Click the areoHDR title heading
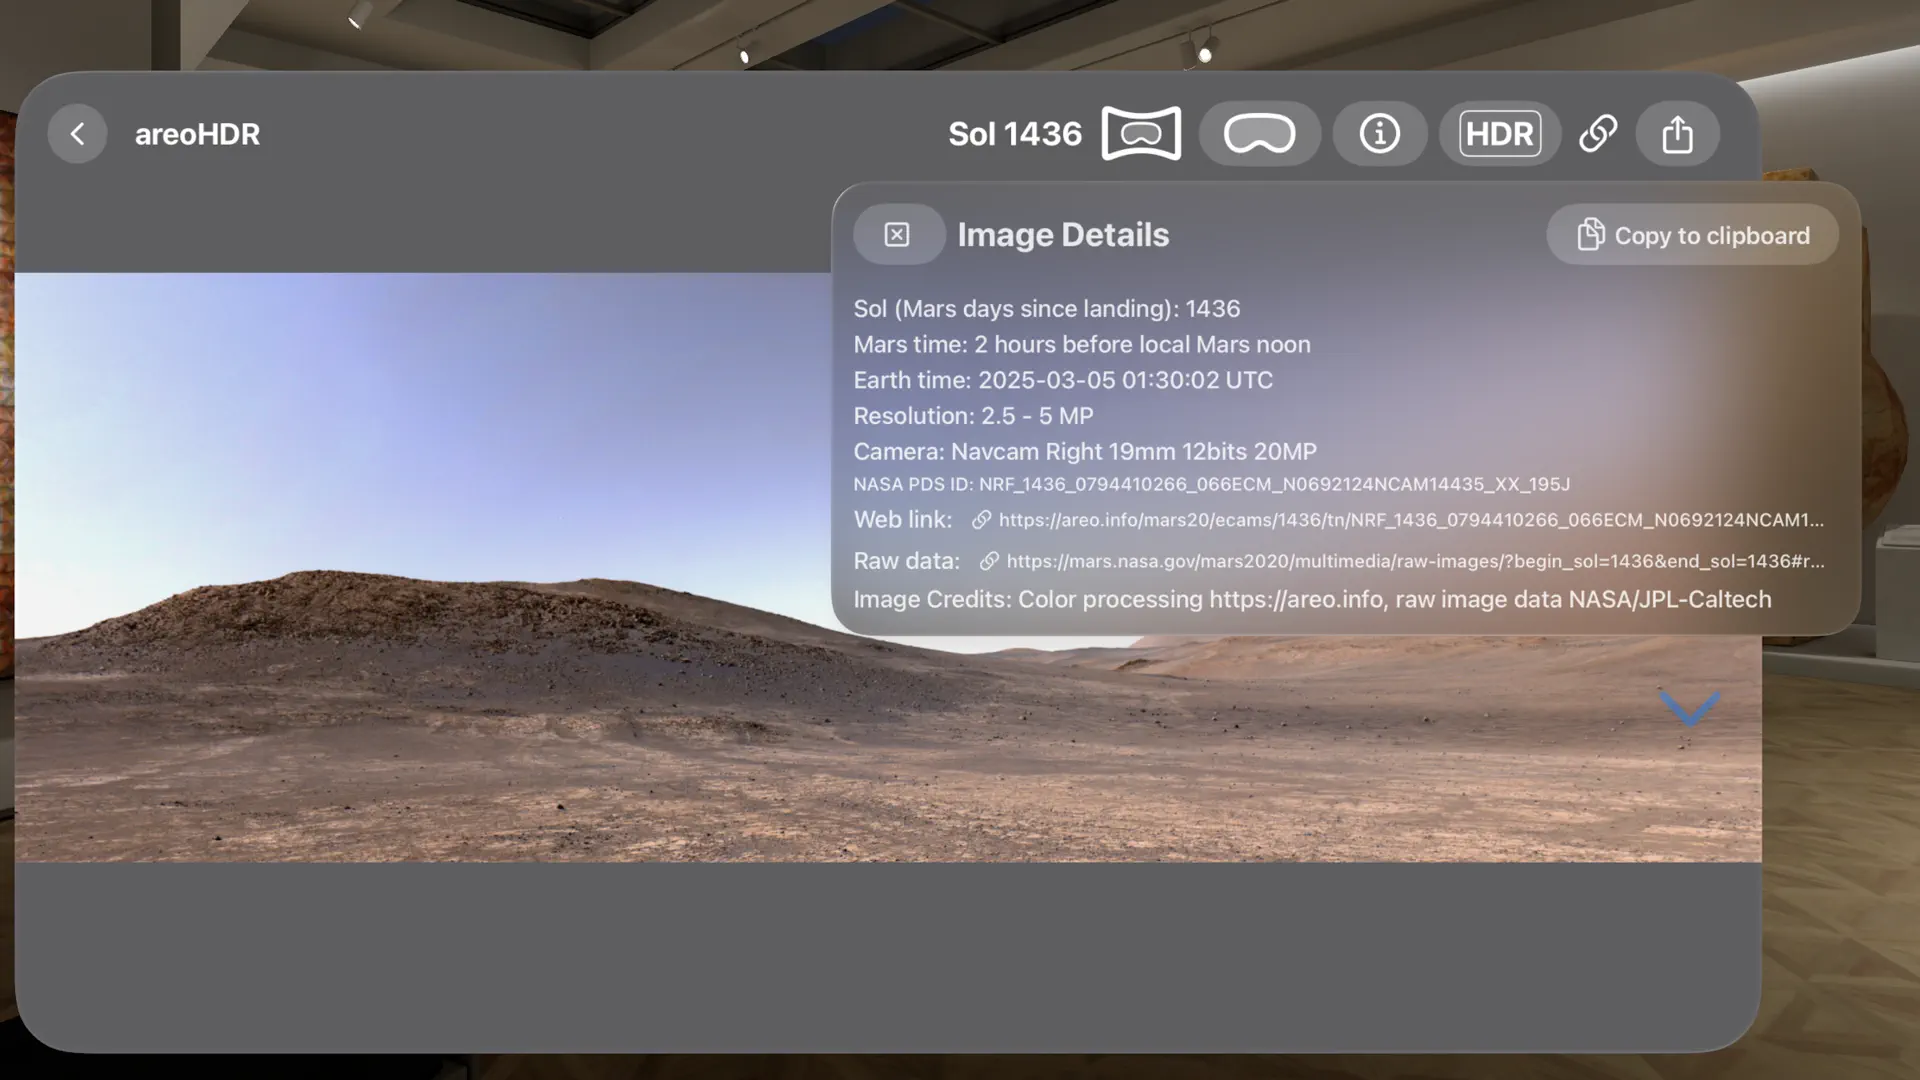 (197, 133)
